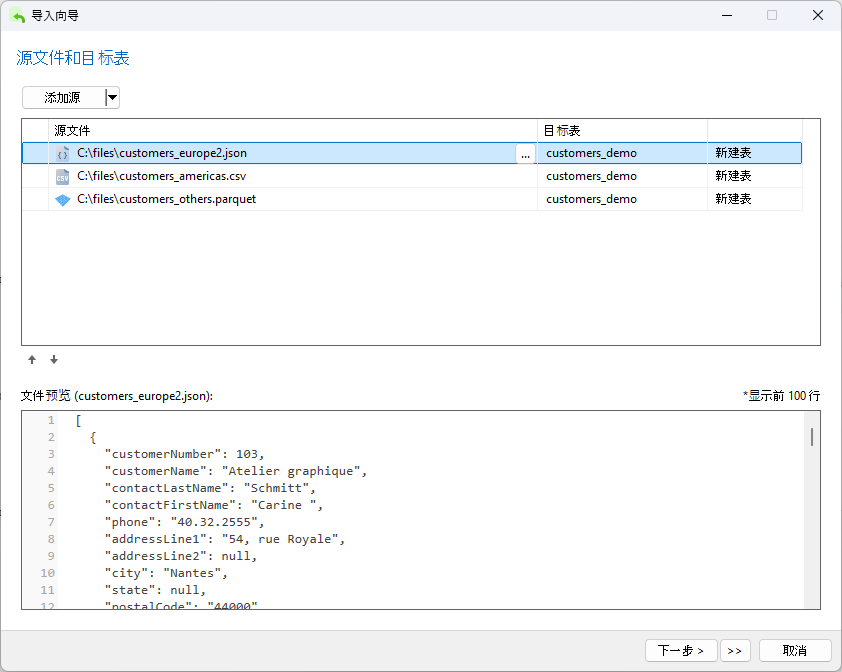Click the "addressLine1": "54, rue Royale" preview line
This screenshot has width=842, height=672.
click(224, 539)
